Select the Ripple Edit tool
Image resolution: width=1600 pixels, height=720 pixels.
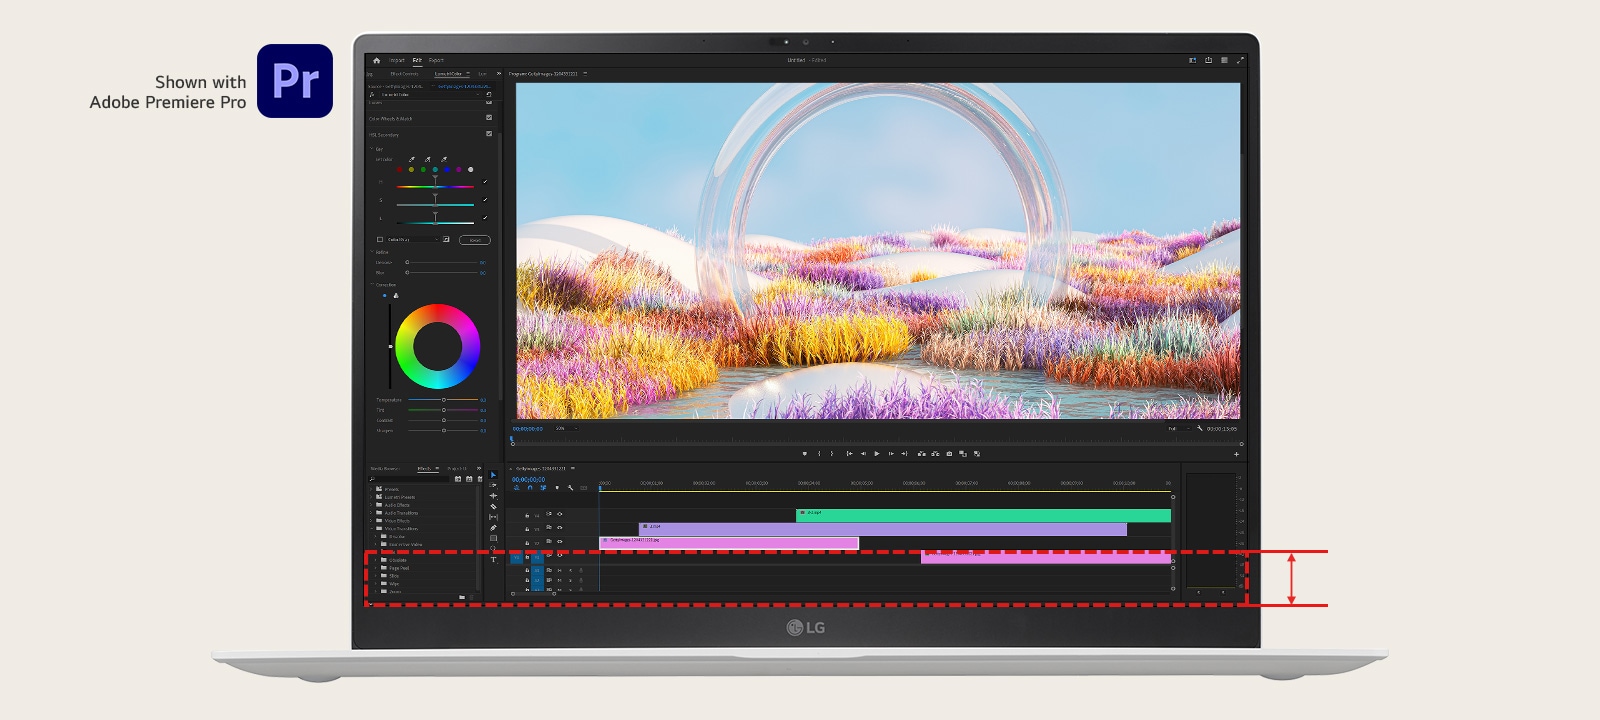(x=493, y=496)
